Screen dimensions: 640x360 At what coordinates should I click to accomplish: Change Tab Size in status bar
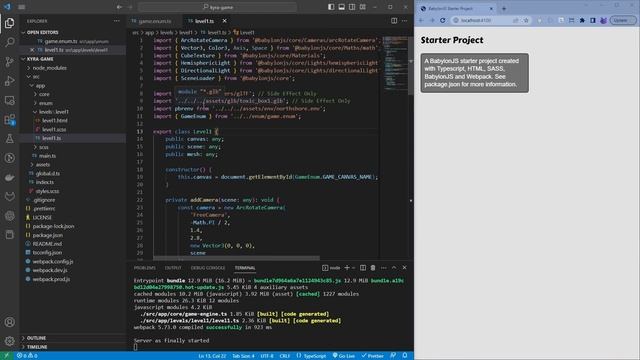click(x=243, y=356)
